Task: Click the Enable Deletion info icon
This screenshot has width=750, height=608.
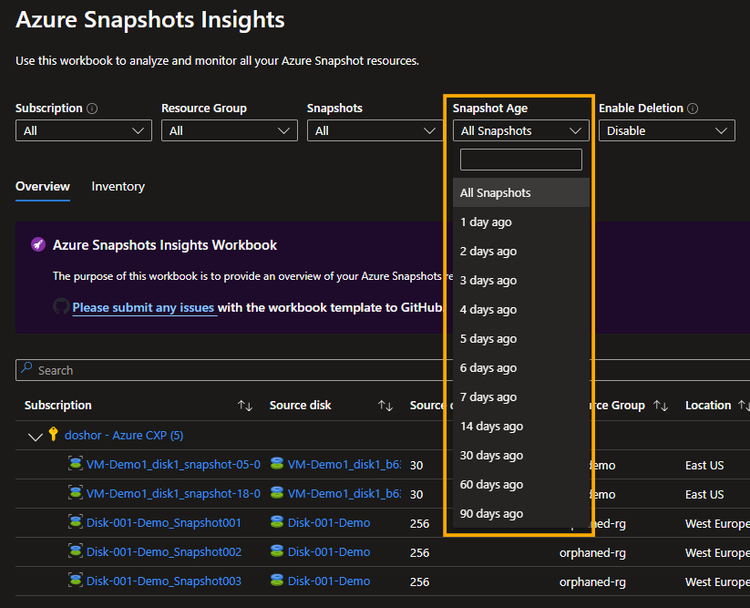Action: pos(693,108)
